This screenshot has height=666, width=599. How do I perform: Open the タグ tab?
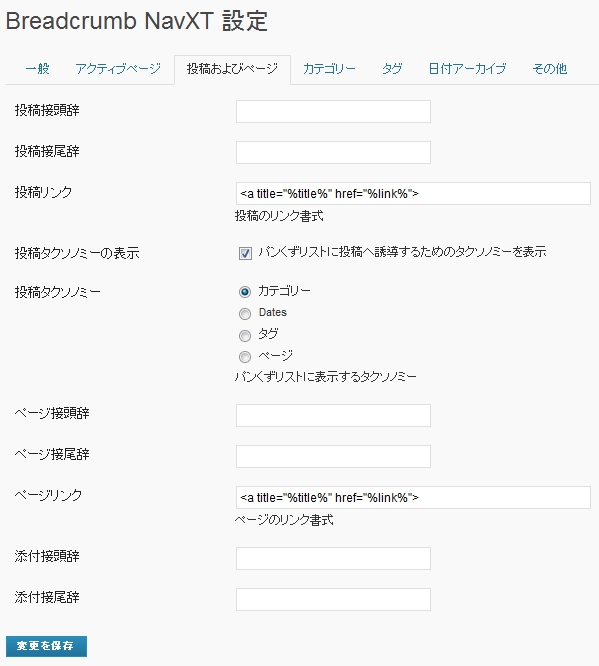392,68
